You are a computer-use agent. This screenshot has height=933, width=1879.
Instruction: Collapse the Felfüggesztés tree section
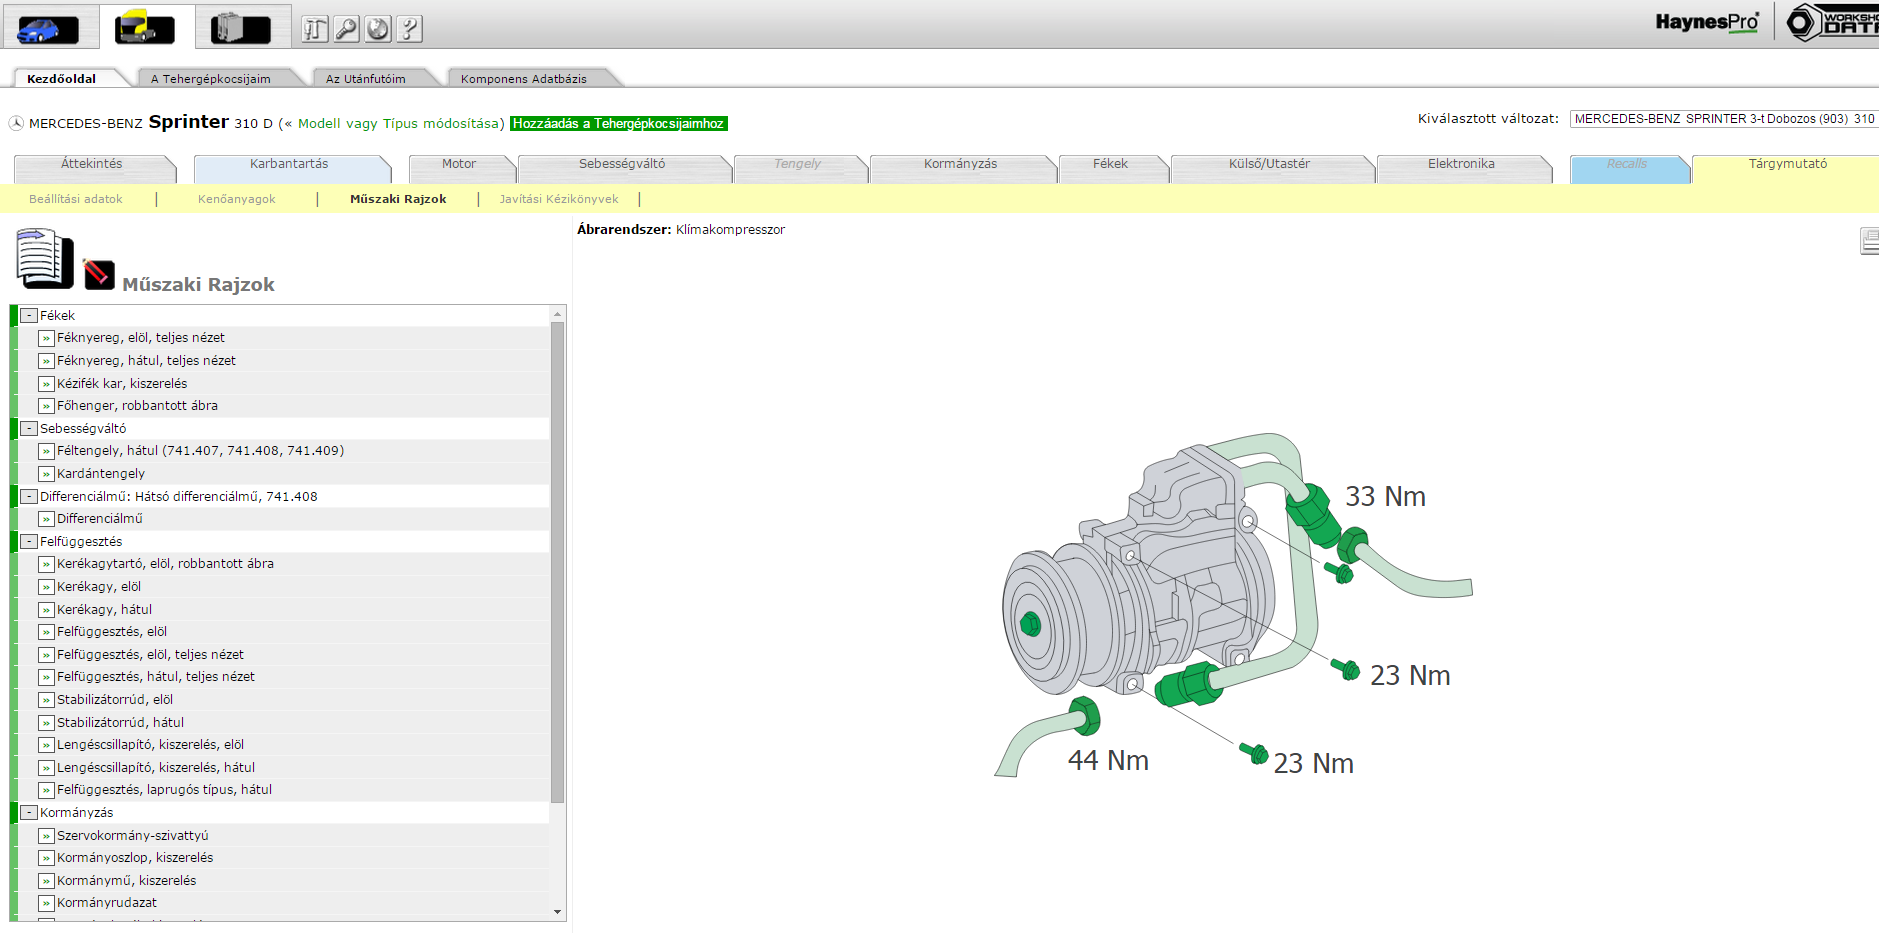29,542
